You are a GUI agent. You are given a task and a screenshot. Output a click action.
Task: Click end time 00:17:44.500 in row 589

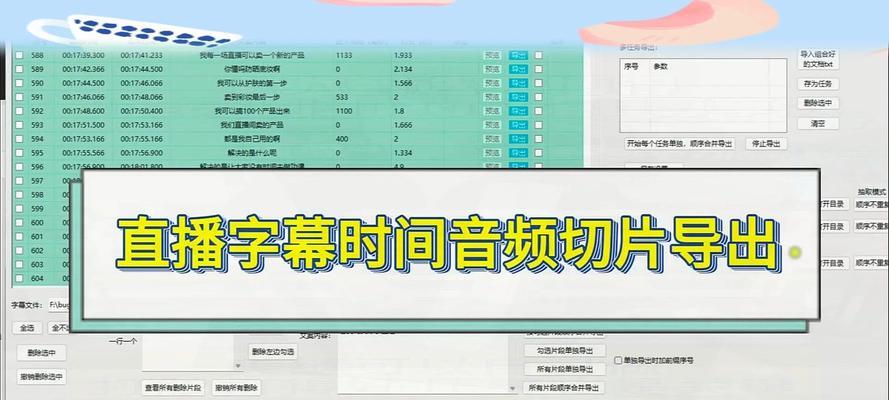point(141,69)
